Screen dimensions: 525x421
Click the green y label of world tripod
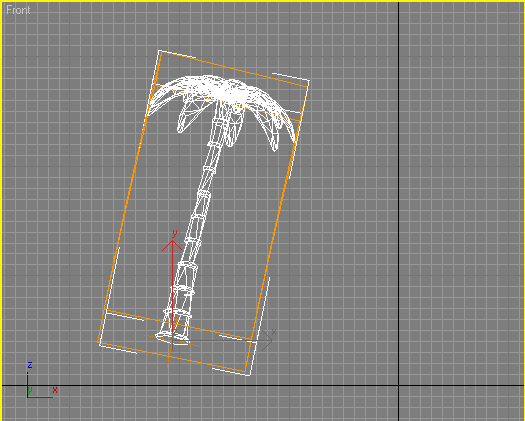tap(30, 391)
